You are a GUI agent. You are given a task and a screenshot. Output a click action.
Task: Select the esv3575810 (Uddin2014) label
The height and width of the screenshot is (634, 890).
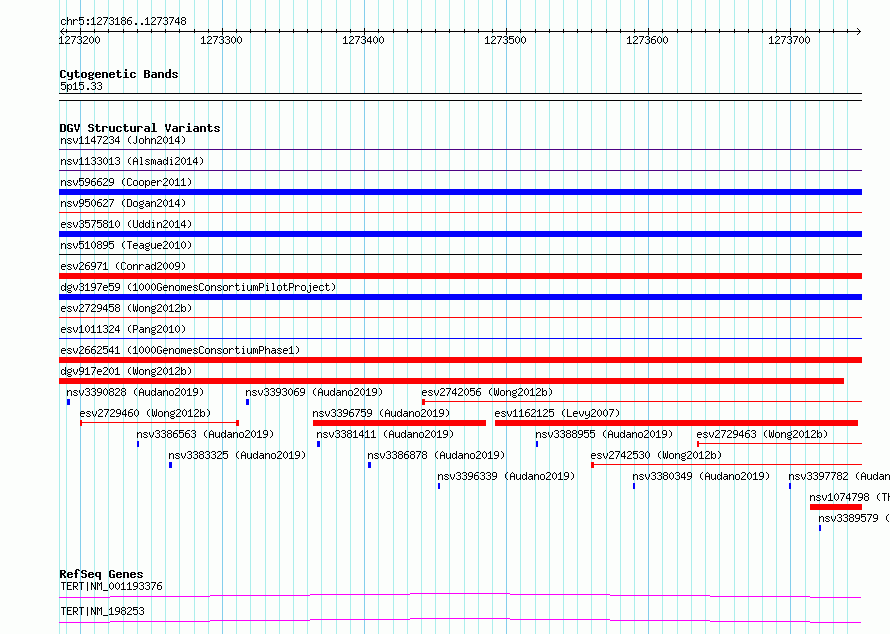126,224
